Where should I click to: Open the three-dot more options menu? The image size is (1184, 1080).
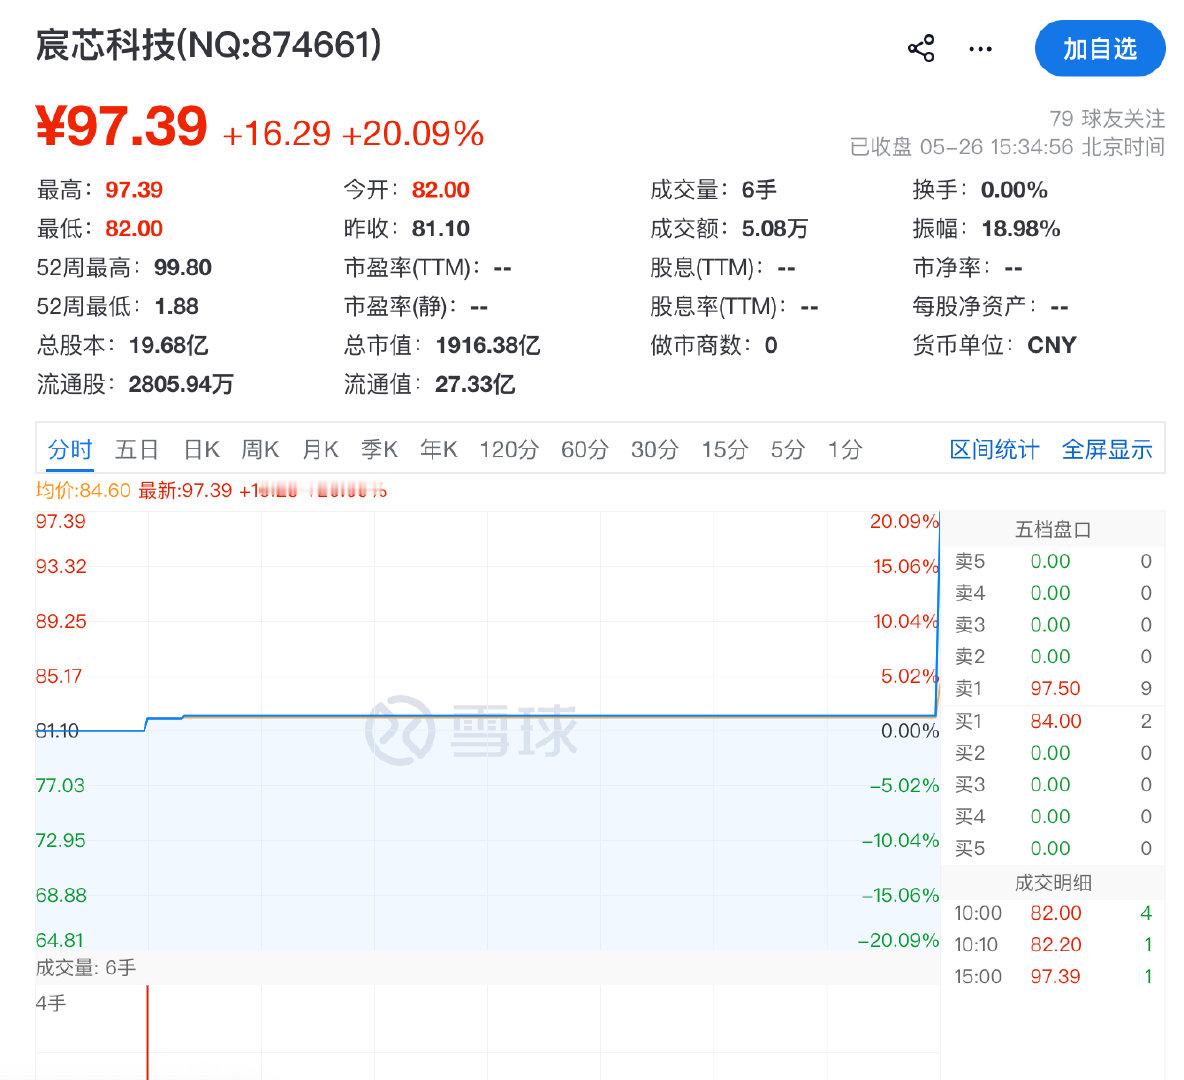[x=980, y=49]
